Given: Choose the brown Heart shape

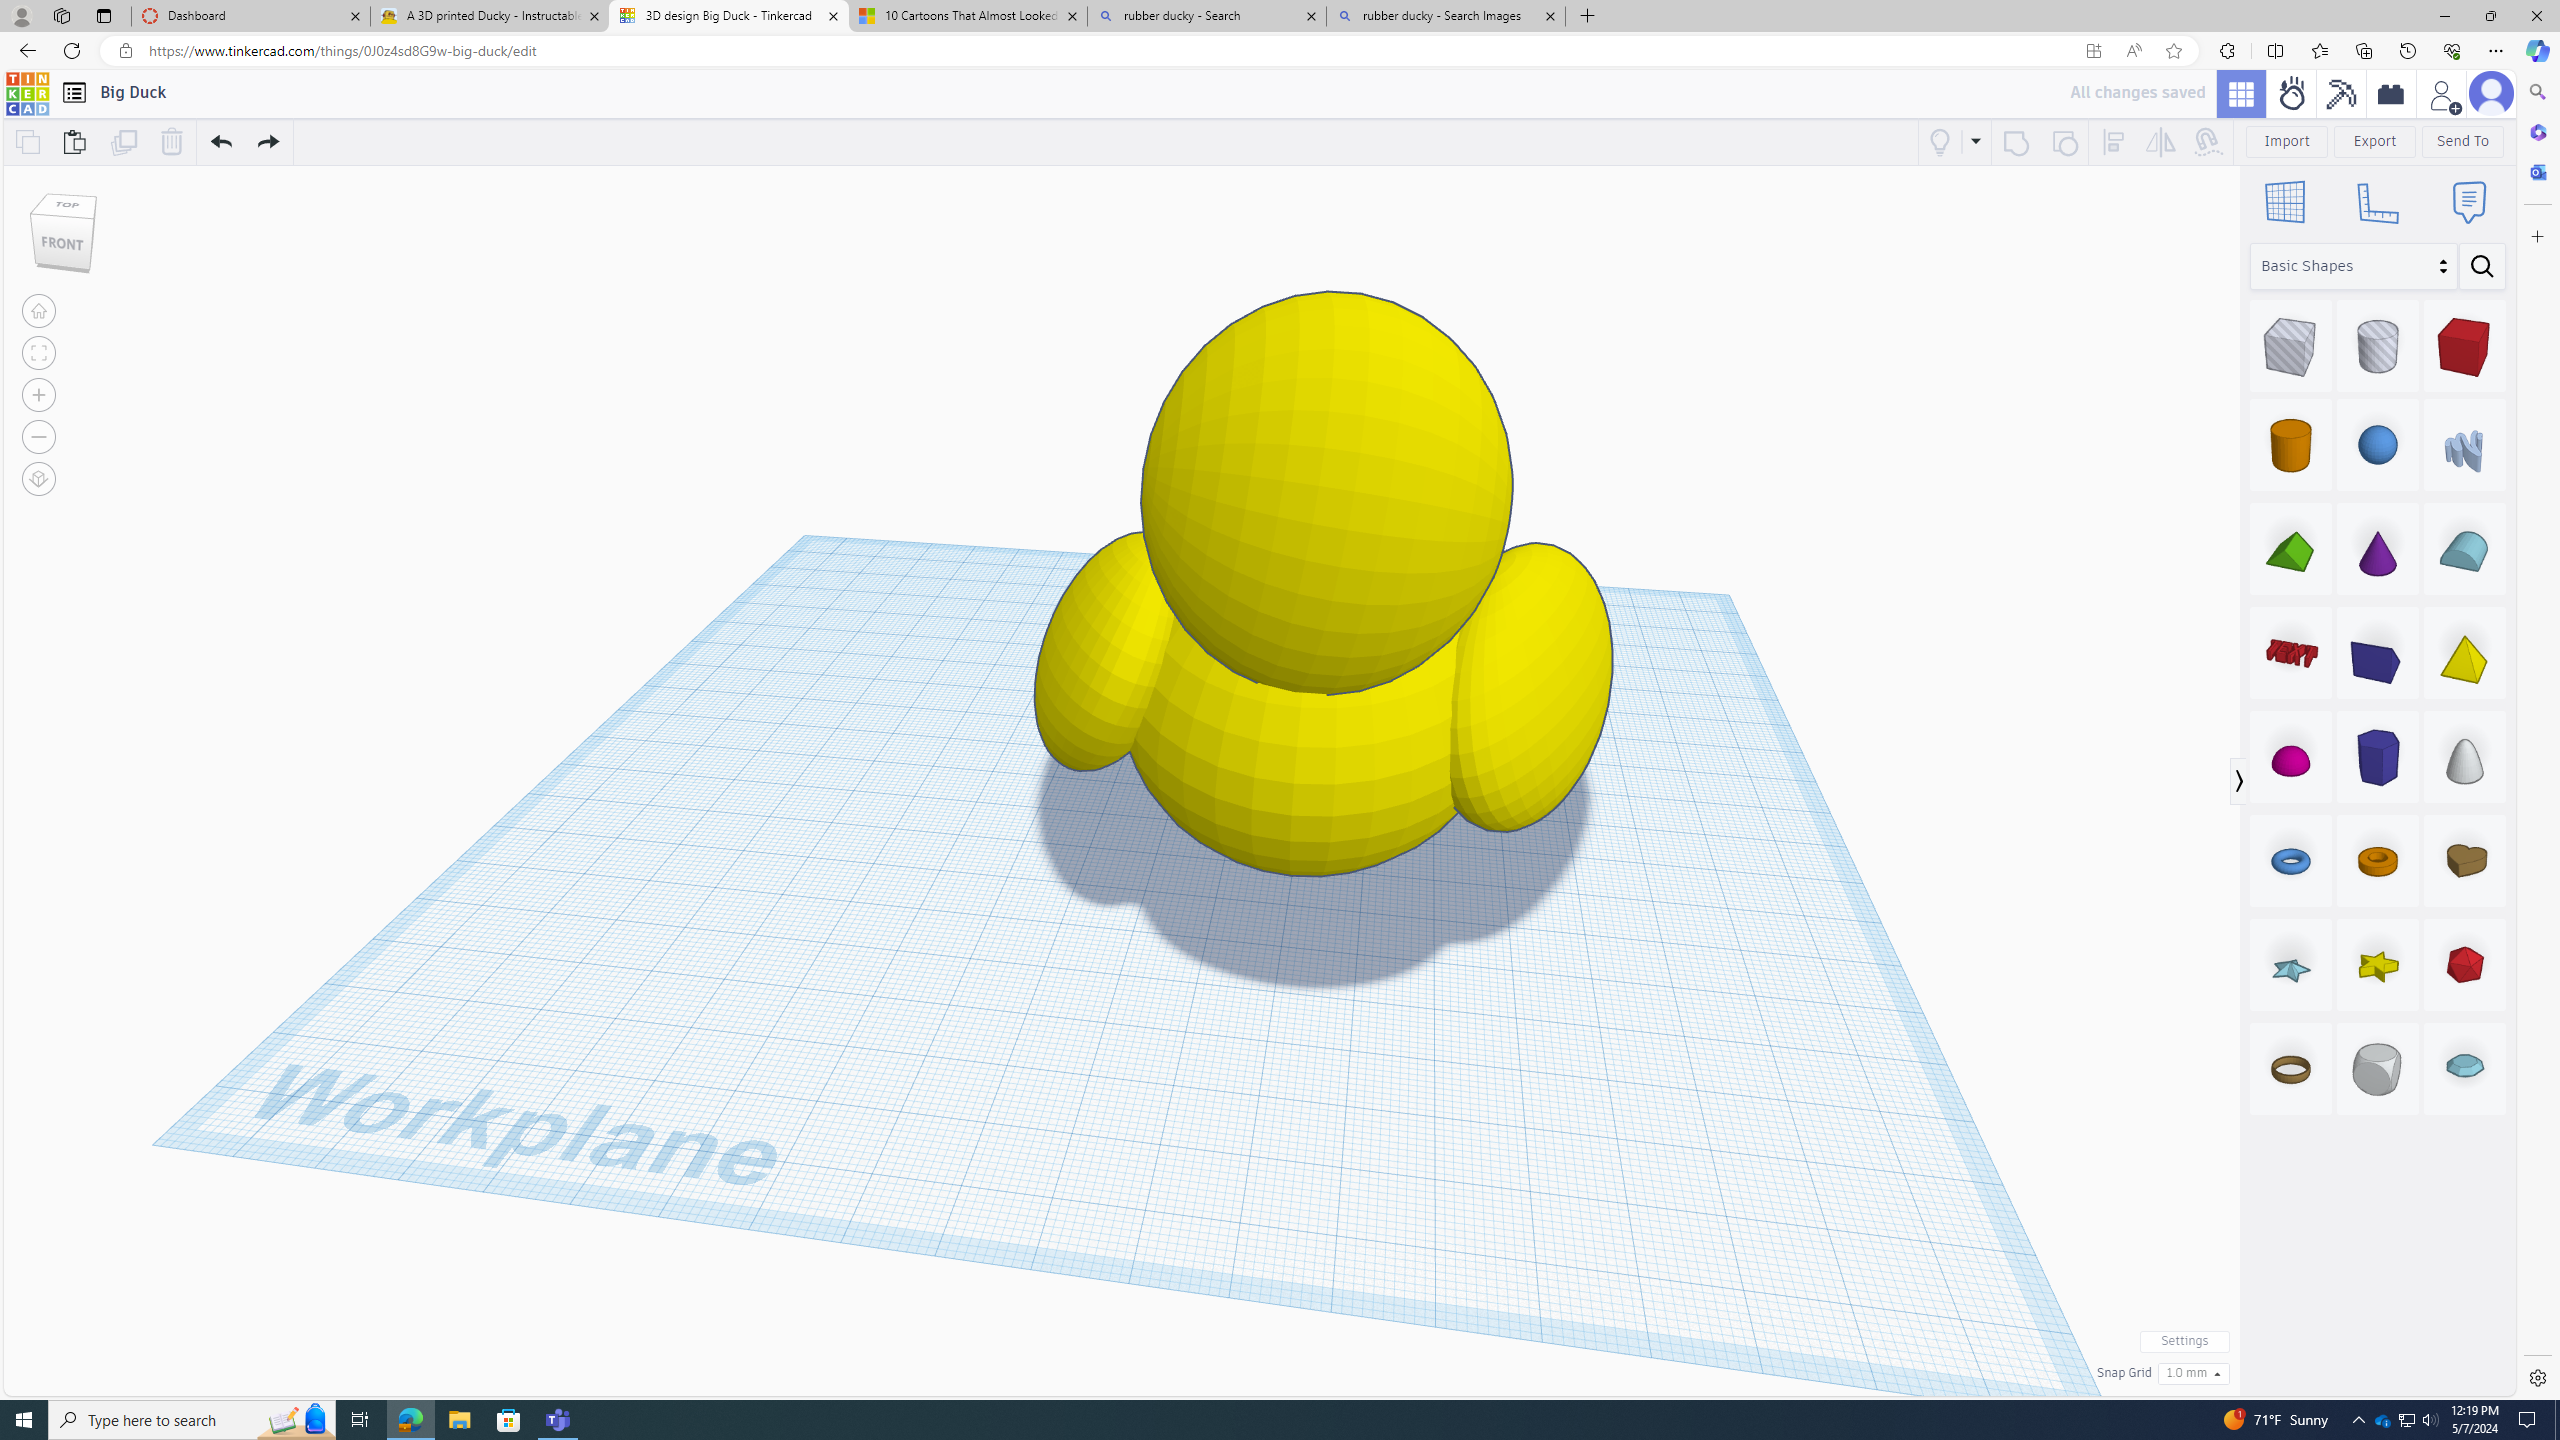Looking at the screenshot, I should (x=2464, y=861).
